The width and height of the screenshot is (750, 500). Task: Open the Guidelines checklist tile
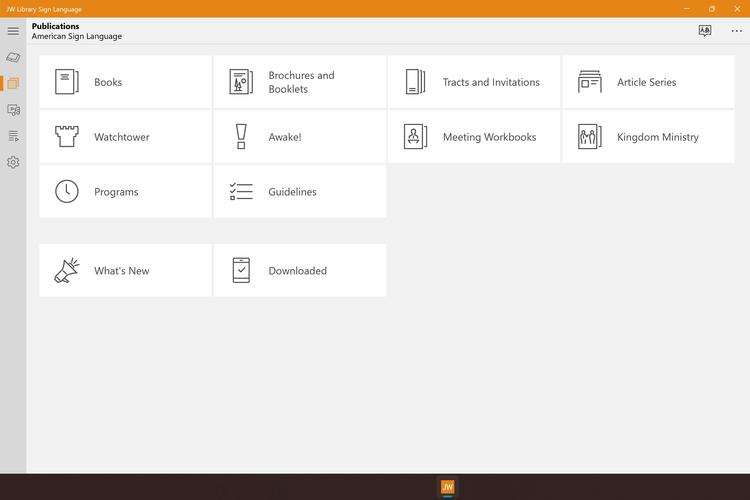299,192
